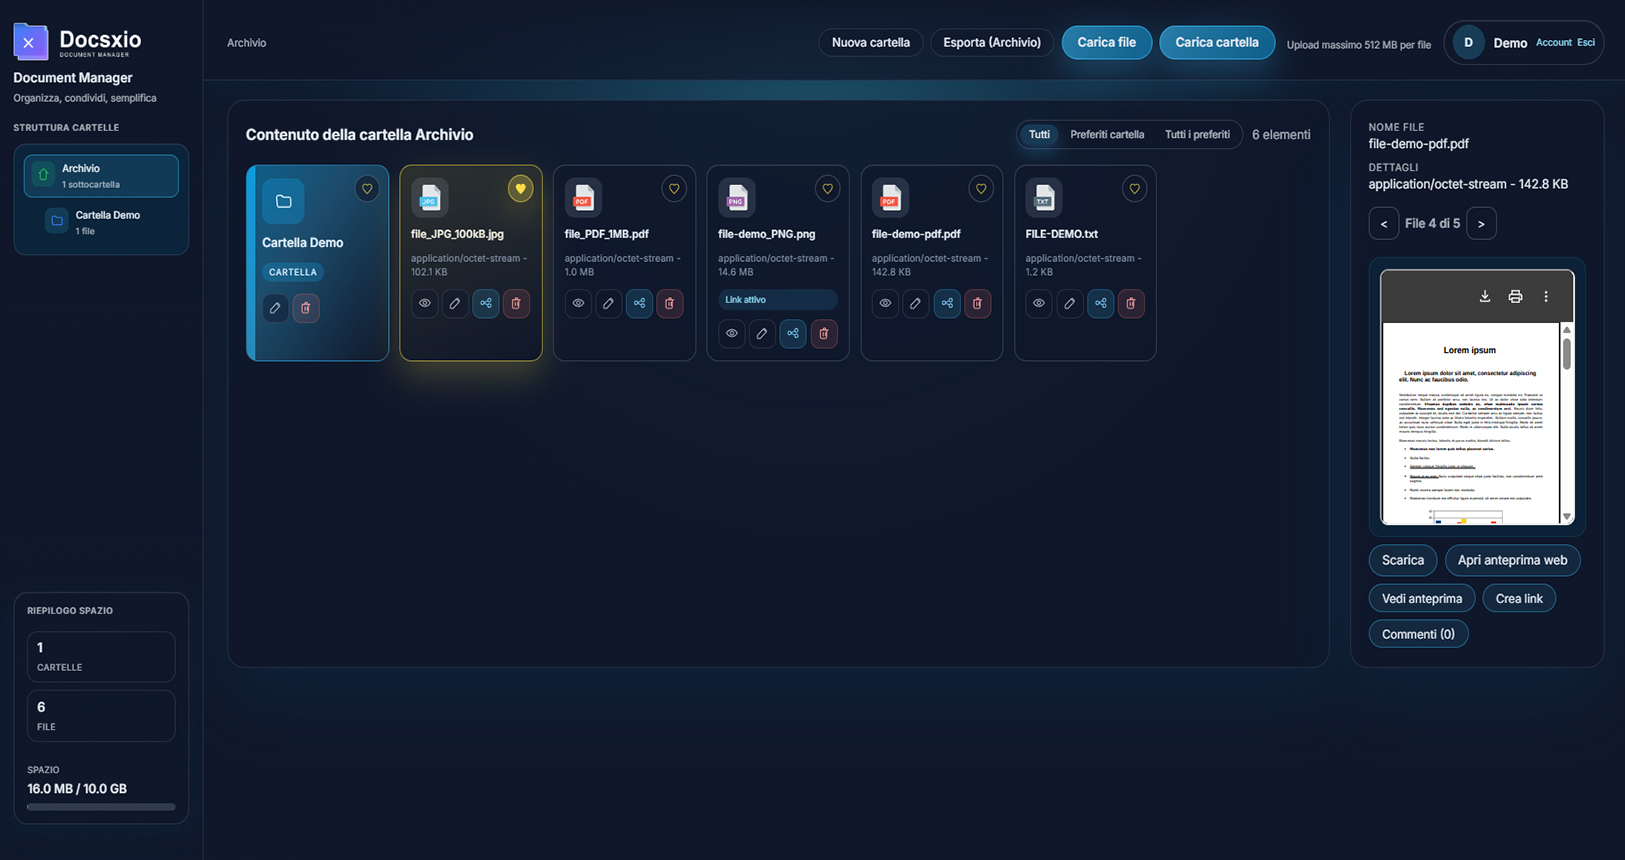
Task: Select Tutti i preferiti tab
Action: coord(1197,134)
